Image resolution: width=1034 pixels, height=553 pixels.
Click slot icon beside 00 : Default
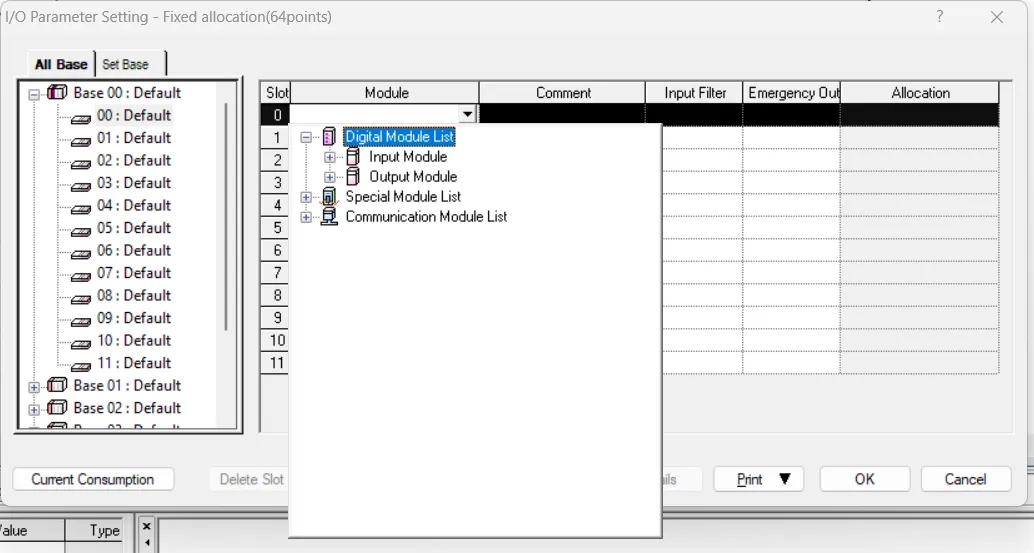(x=80, y=119)
